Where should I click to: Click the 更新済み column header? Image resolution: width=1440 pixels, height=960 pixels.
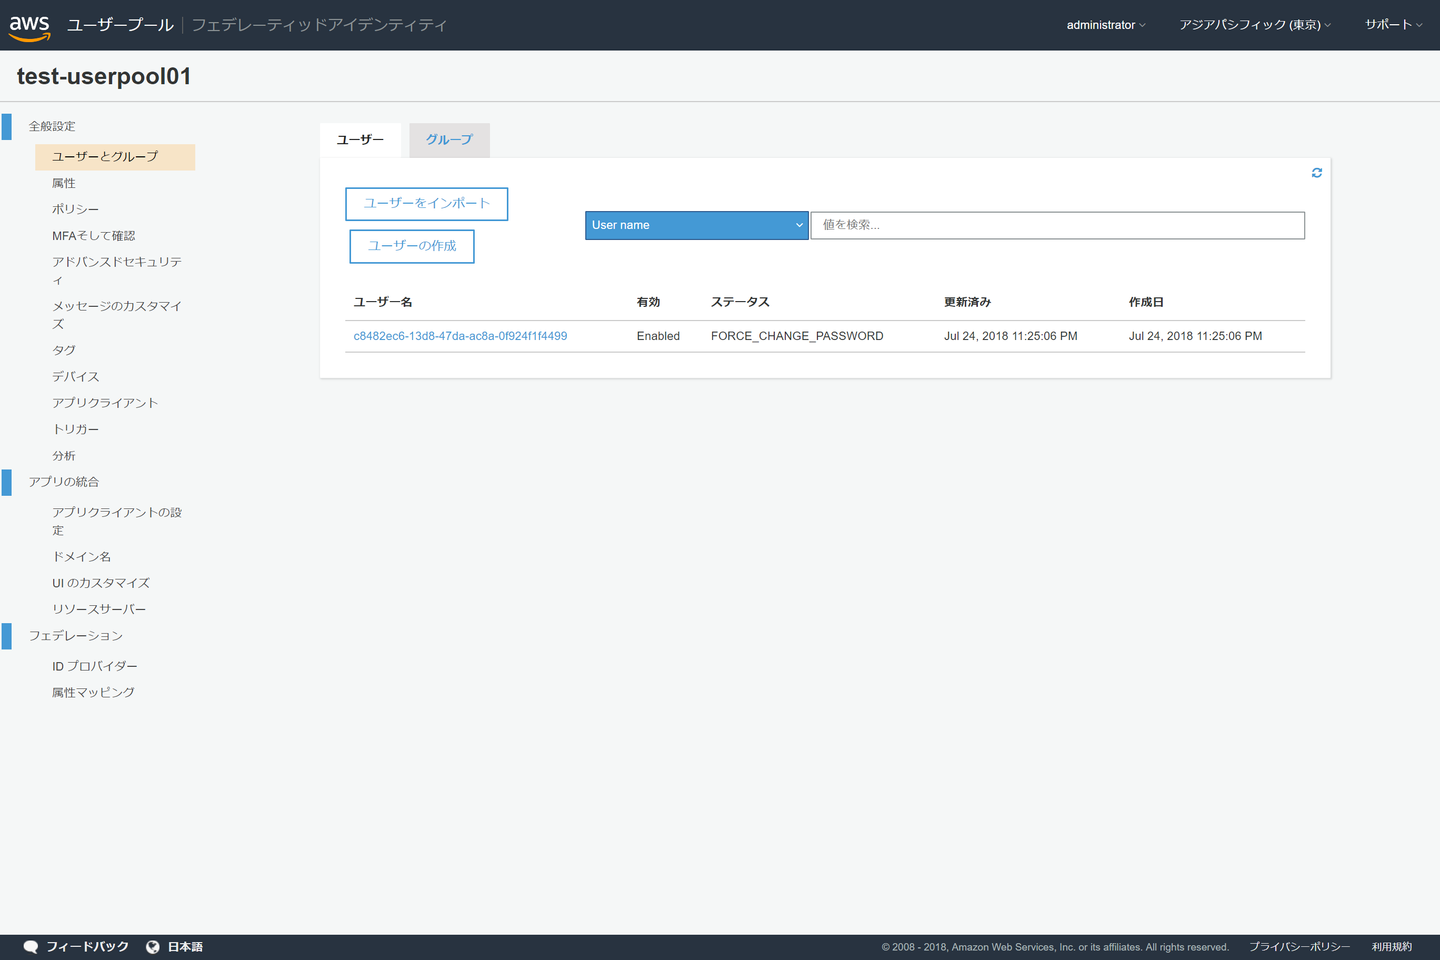point(968,302)
